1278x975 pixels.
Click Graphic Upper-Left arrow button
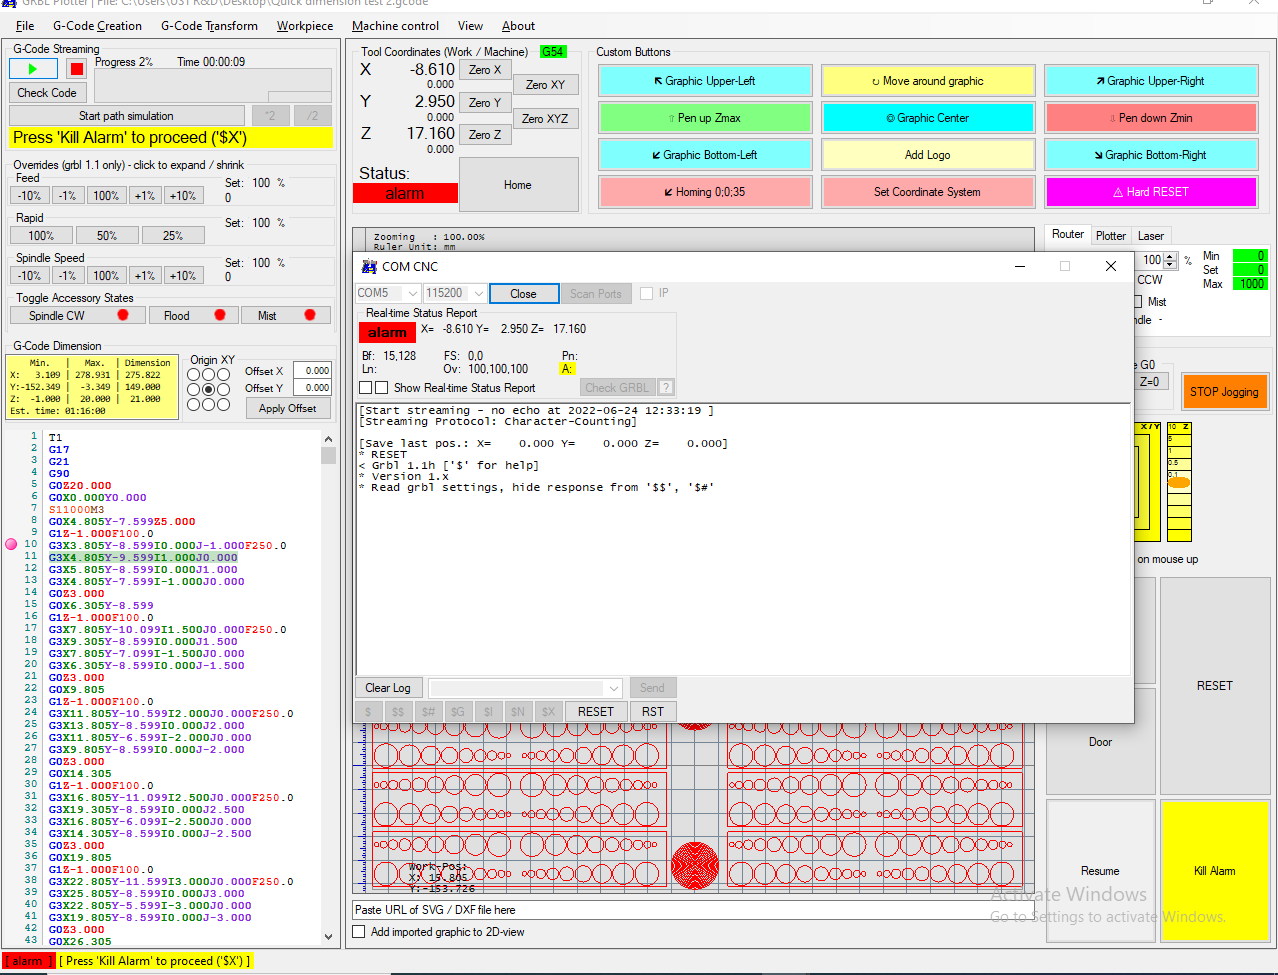(x=705, y=81)
